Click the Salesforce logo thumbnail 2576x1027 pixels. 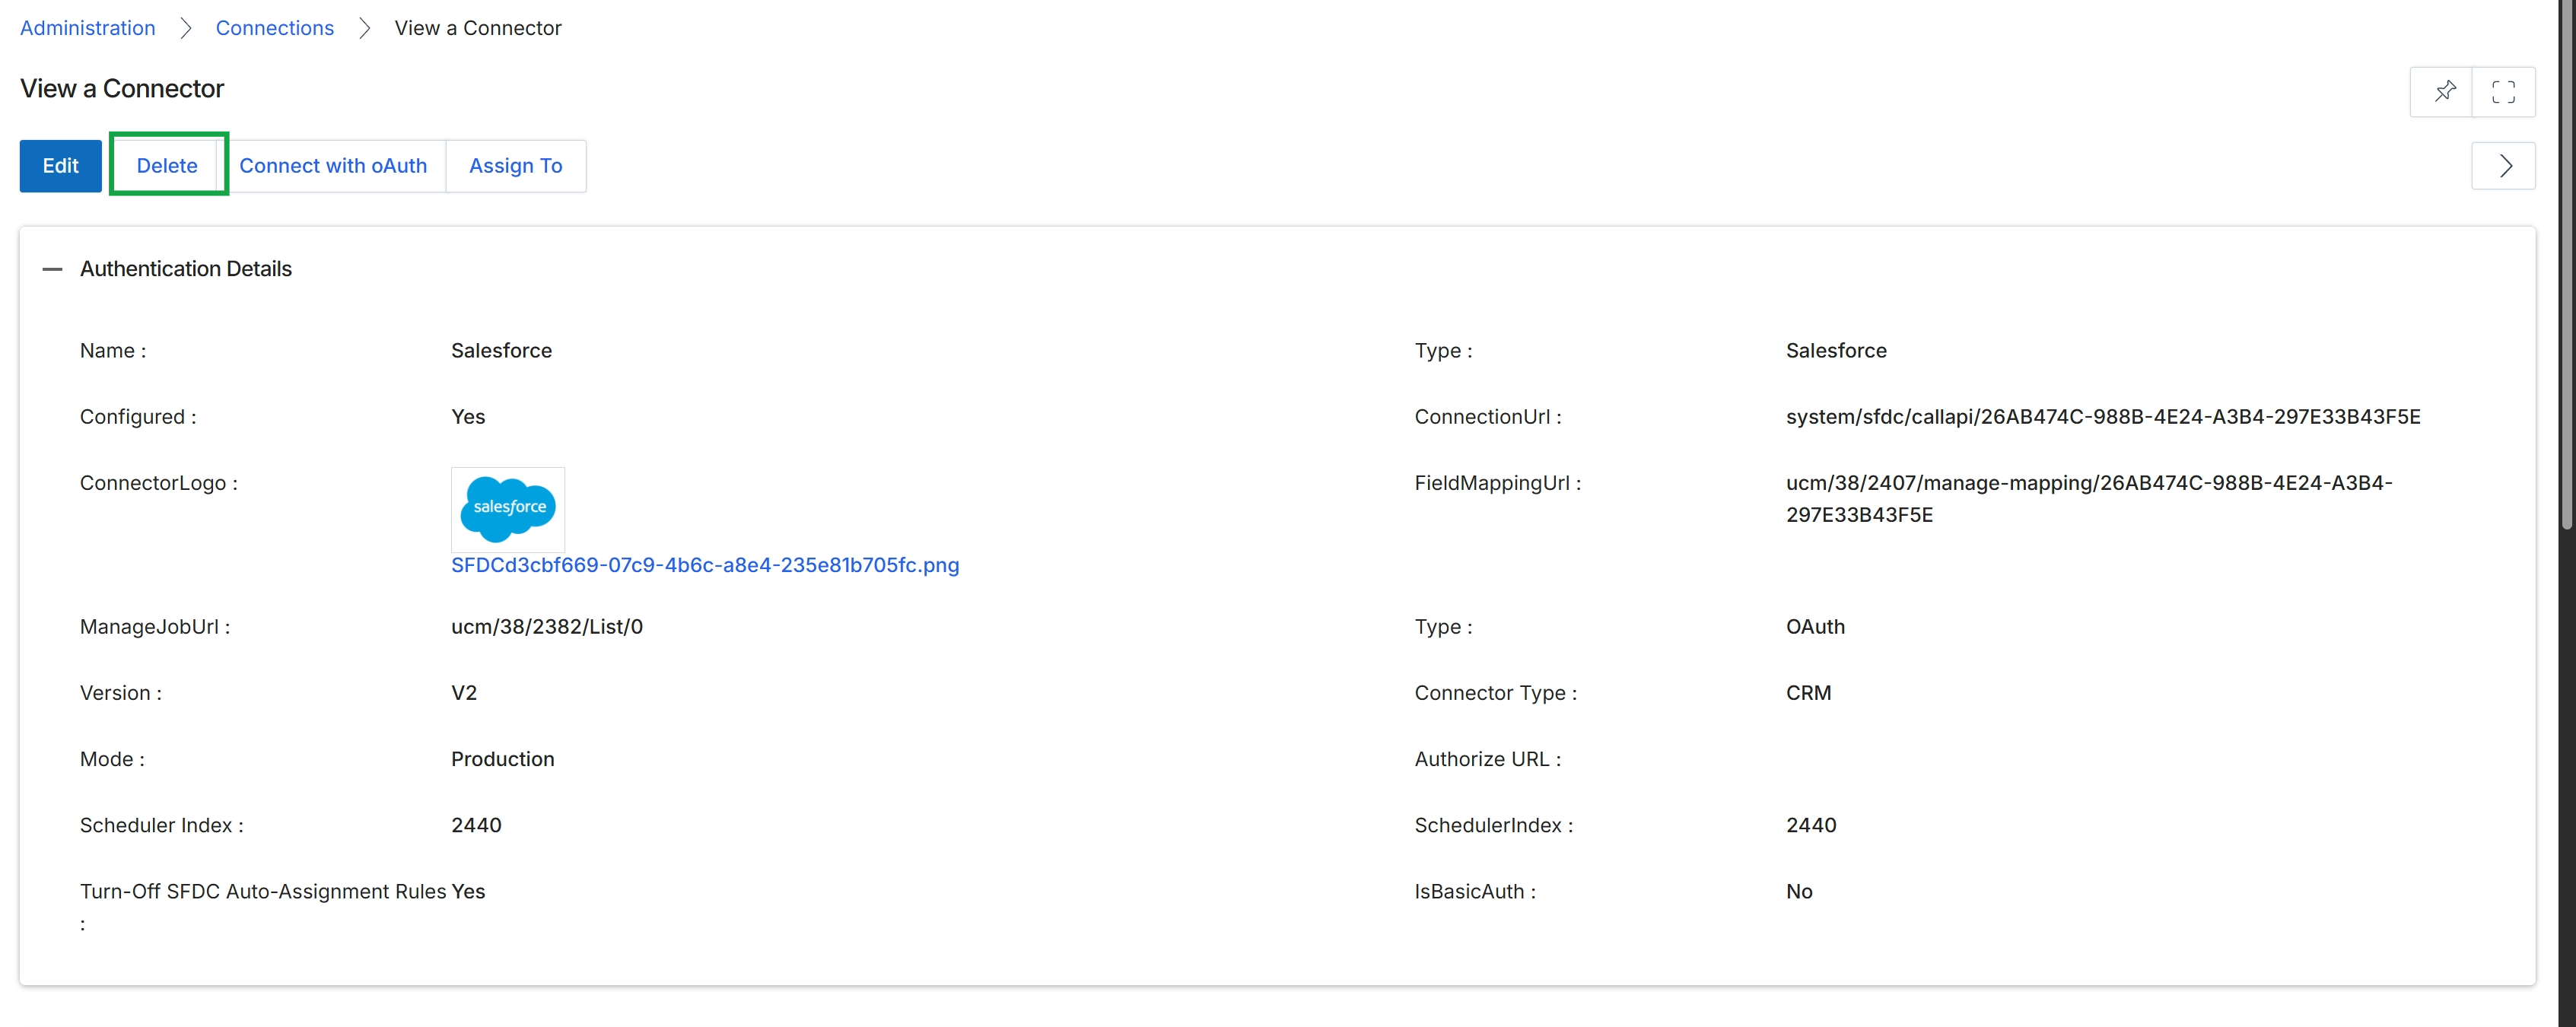(x=508, y=509)
